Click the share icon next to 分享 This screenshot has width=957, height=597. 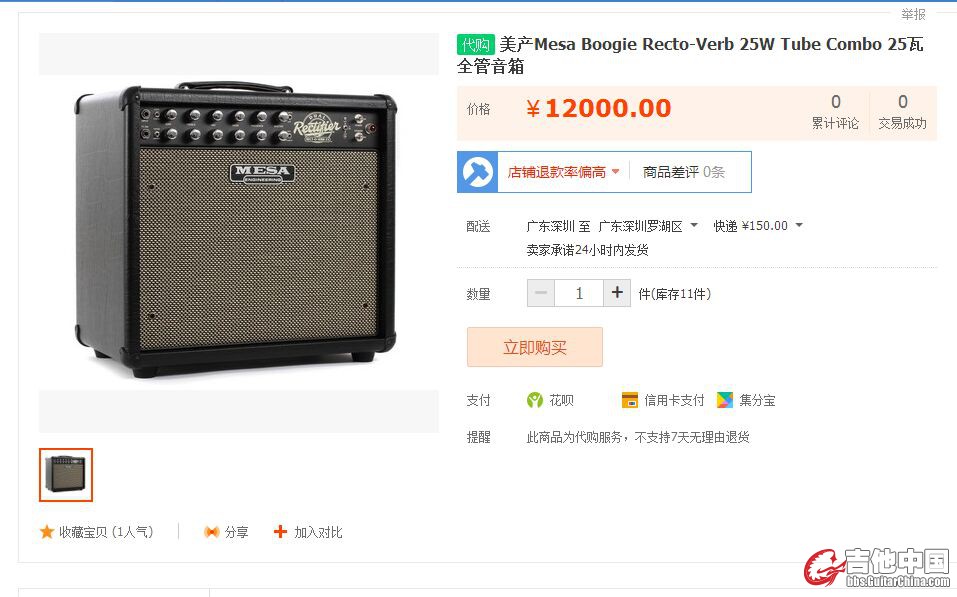click(x=211, y=532)
